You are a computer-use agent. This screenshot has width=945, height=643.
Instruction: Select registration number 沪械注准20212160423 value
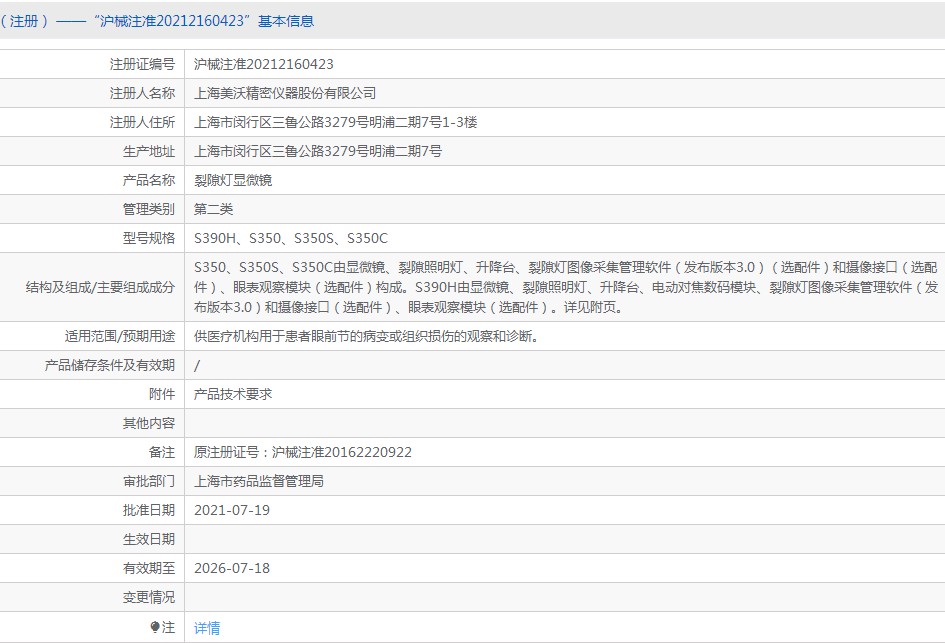click(x=263, y=64)
